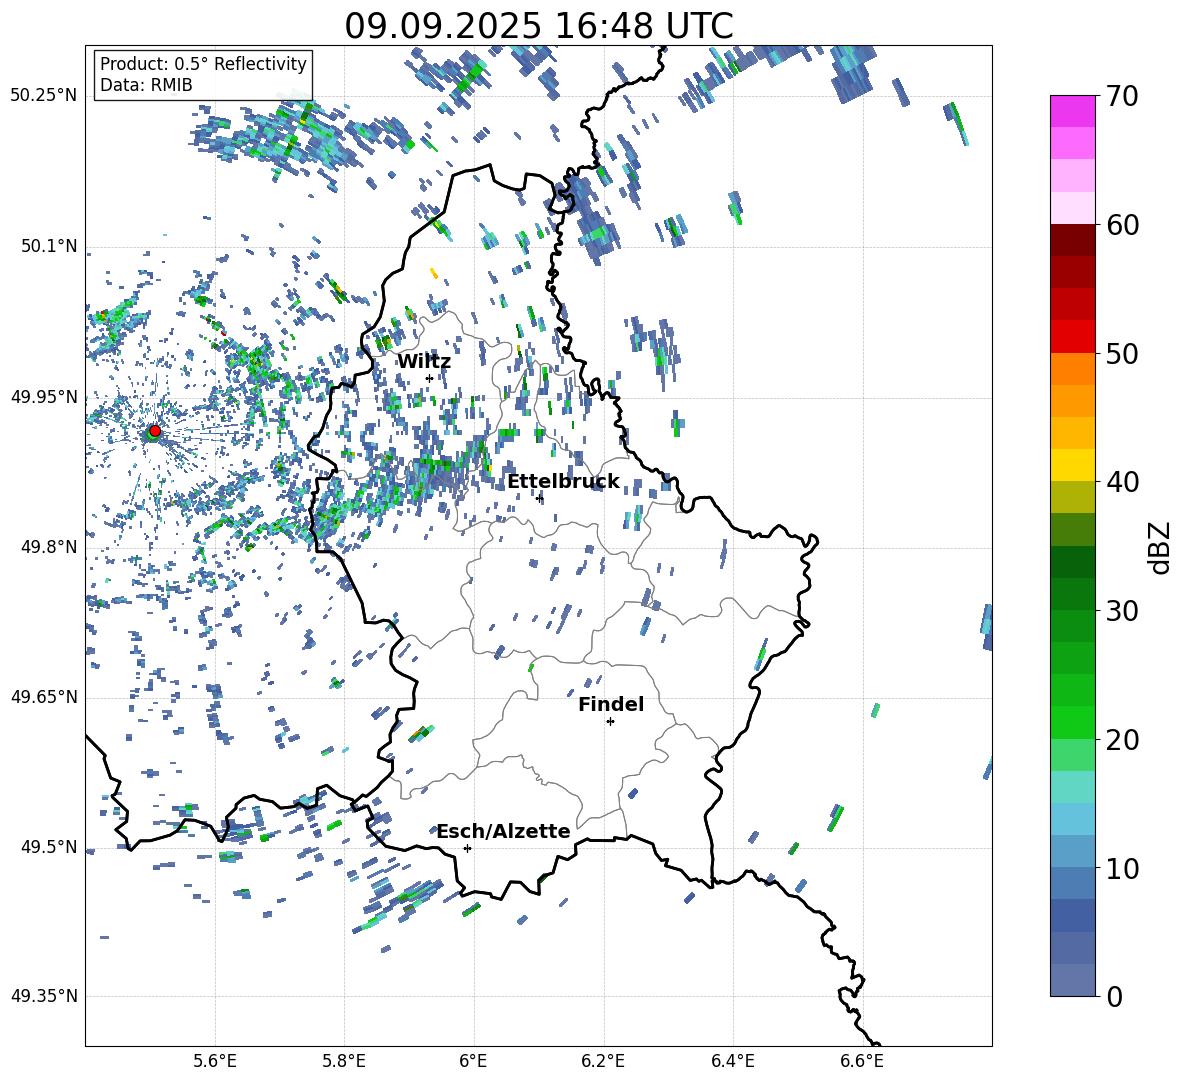Click the Esch/Alzette station cross marker
This screenshot has height=1081, width=1184.
[x=467, y=848]
